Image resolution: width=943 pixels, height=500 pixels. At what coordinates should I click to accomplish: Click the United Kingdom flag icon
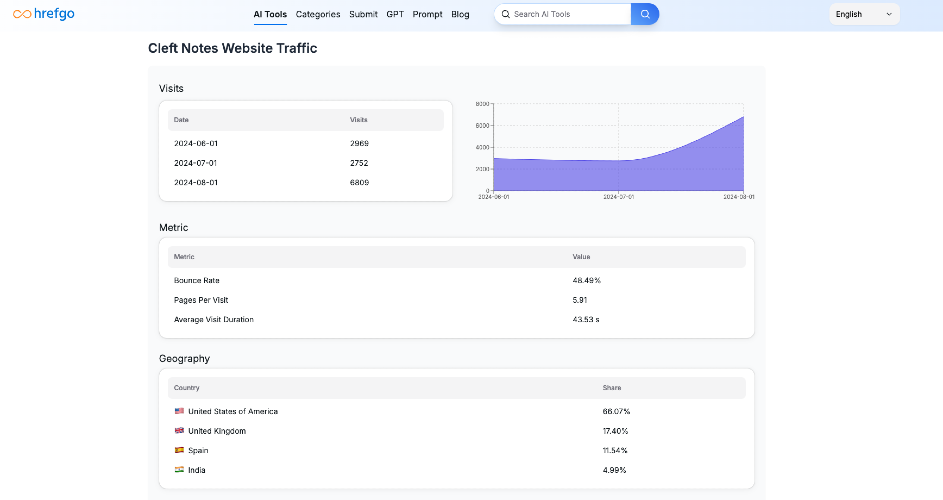(x=179, y=431)
